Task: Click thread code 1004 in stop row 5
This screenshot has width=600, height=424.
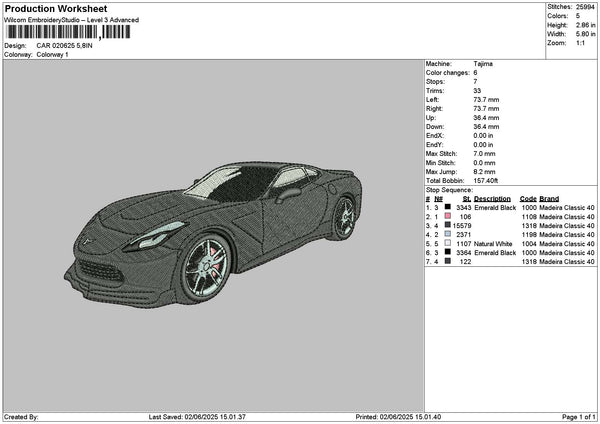Action: (x=529, y=244)
